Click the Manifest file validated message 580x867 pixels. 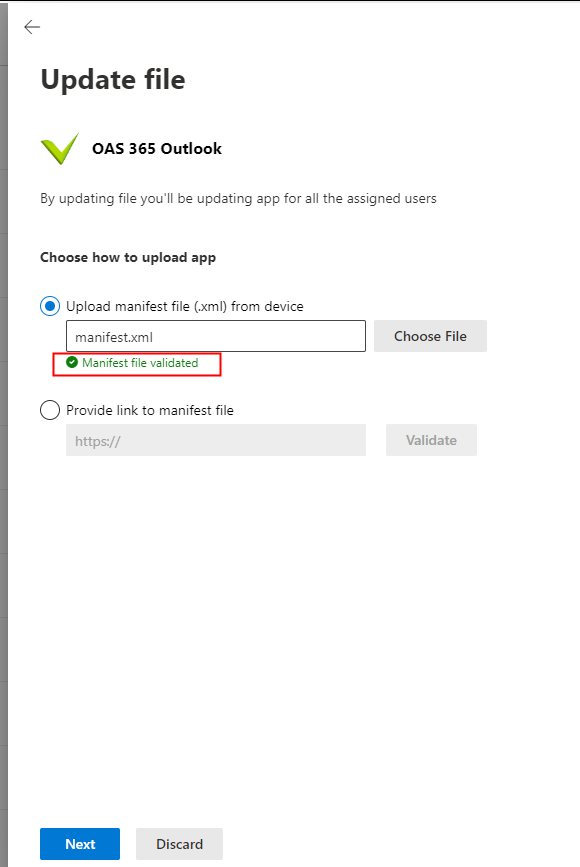pos(140,363)
